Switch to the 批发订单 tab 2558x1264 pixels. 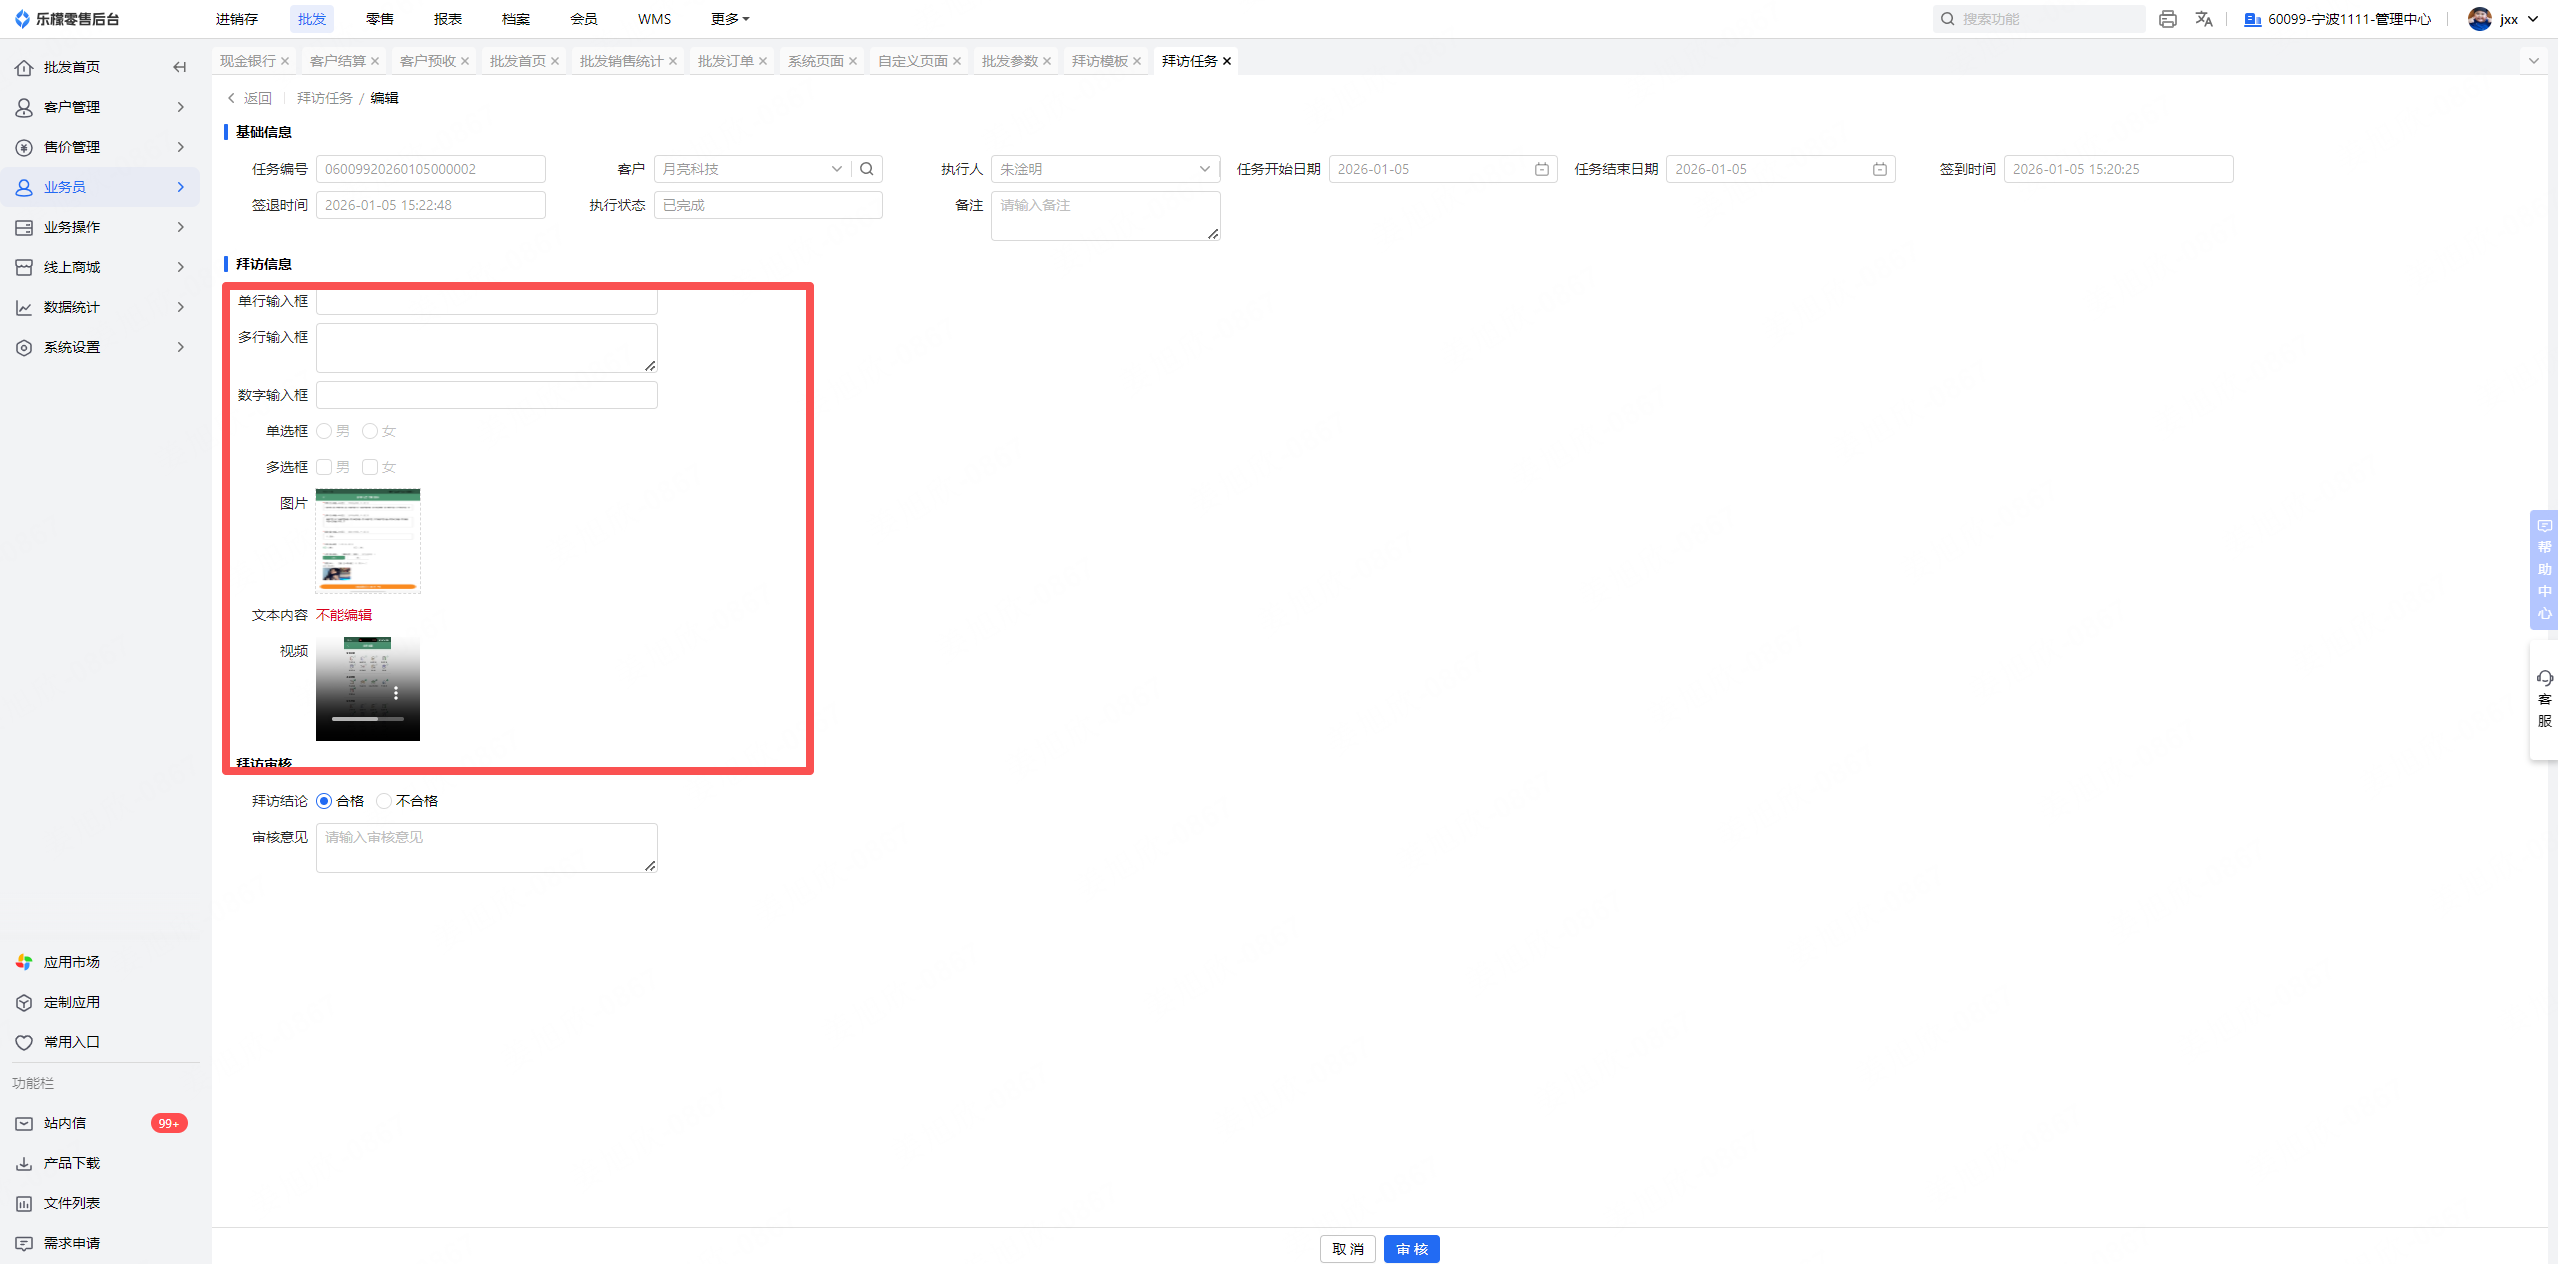pyautogui.click(x=725, y=61)
